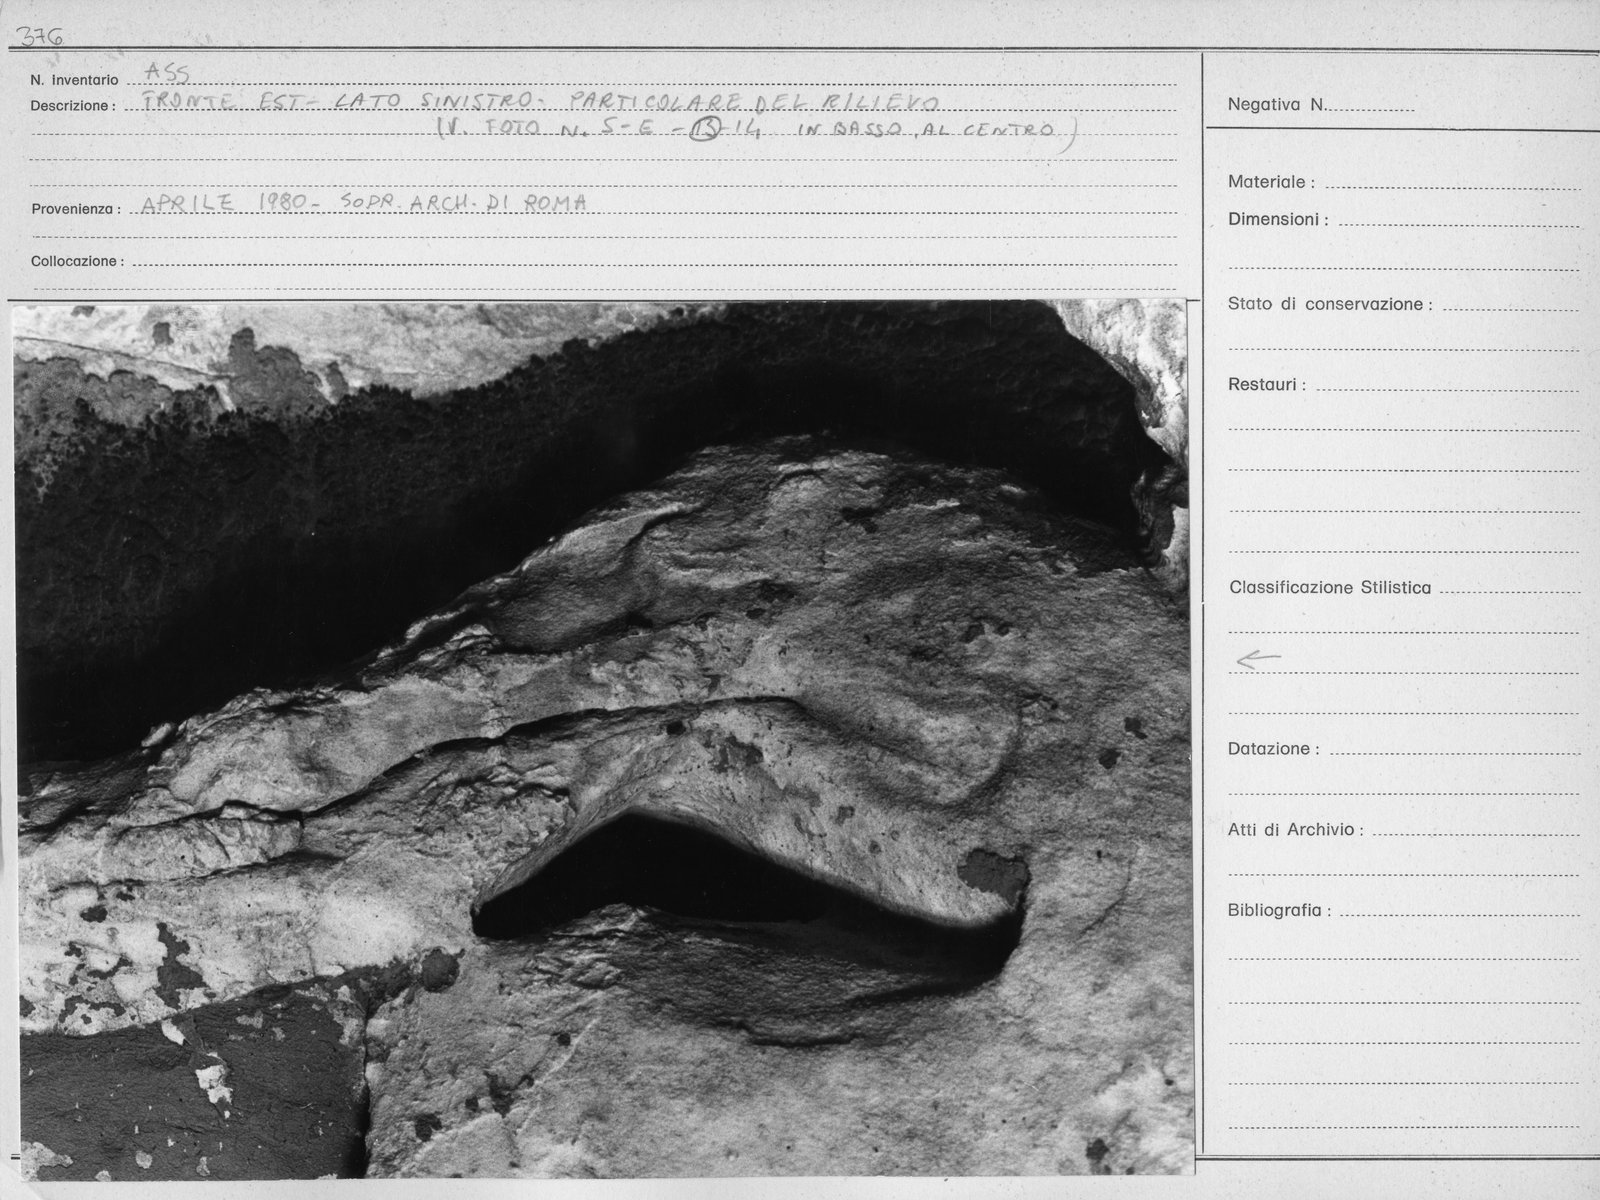Click the handwritten arrow under Classificazione Stilistica

pos(1258,659)
